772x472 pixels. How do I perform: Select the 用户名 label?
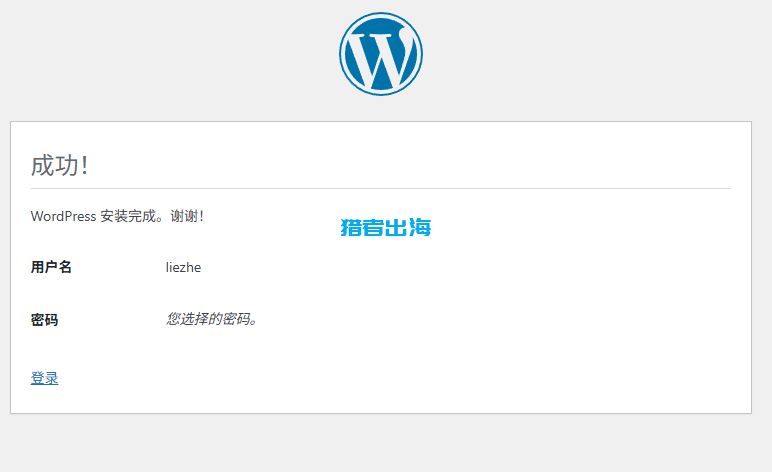click(x=51, y=267)
